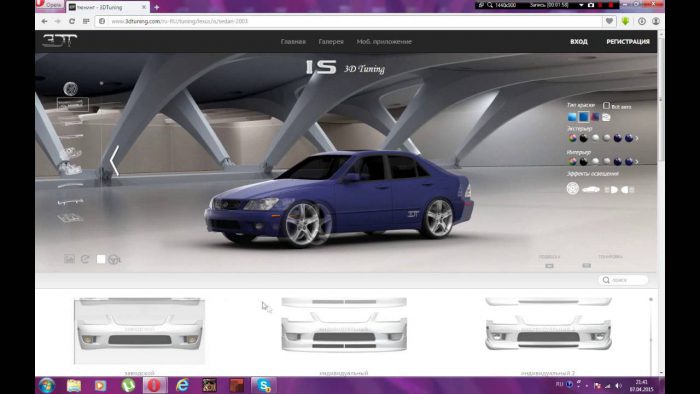Toggle headlights on effect icon
This screenshot has width=700, height=394.
[612, 190]
